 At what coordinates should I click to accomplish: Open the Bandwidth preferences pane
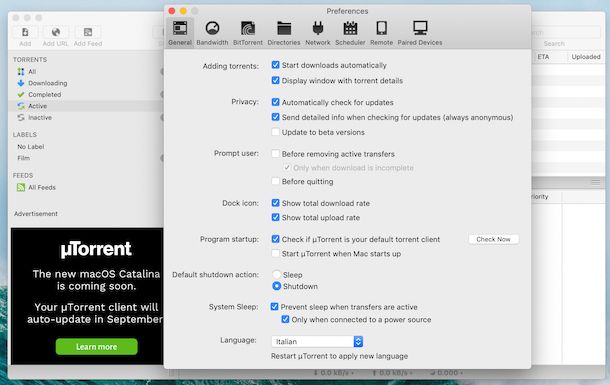click(212, 33)
